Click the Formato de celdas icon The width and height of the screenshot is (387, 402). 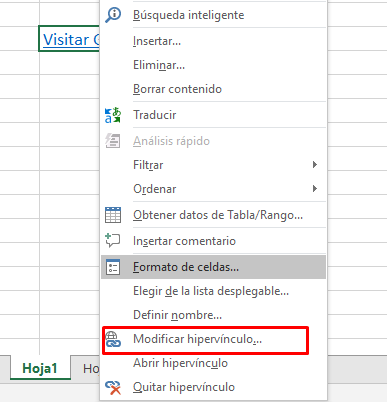(x=113, y=267)
